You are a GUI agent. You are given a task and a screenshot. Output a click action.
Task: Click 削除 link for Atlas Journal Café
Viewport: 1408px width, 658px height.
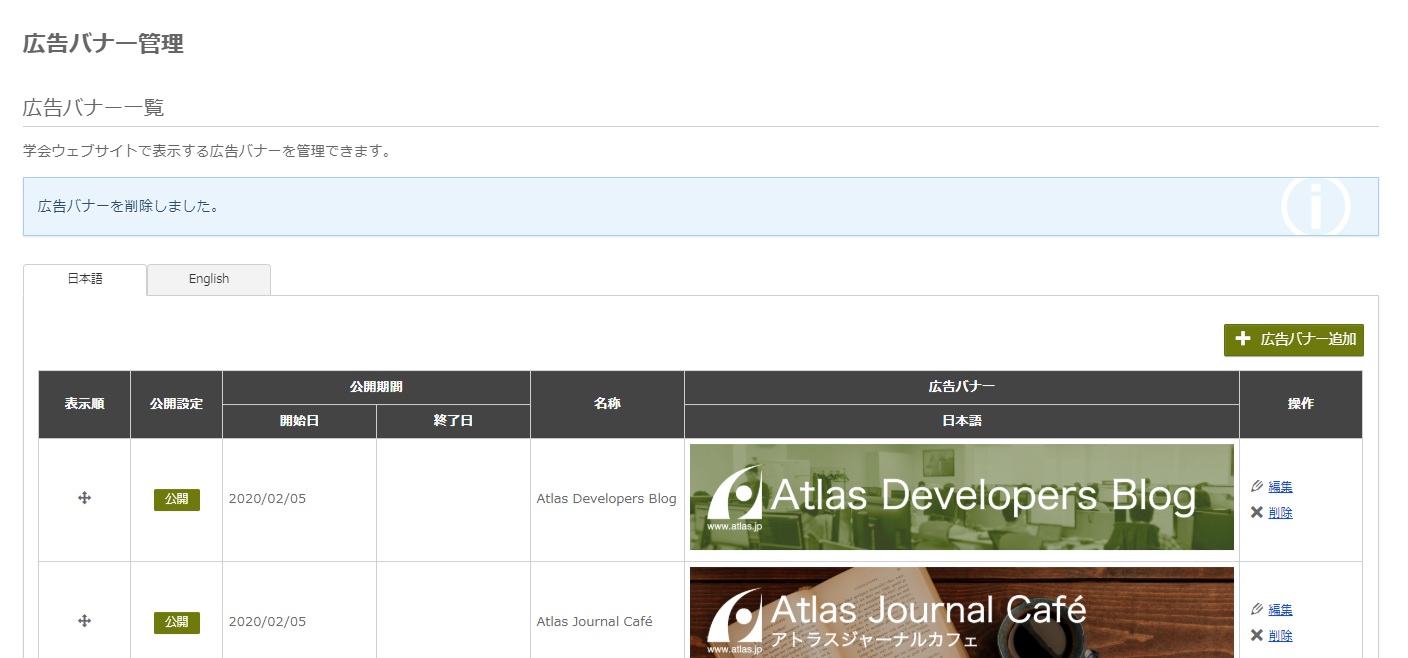tap(1280, 636)
